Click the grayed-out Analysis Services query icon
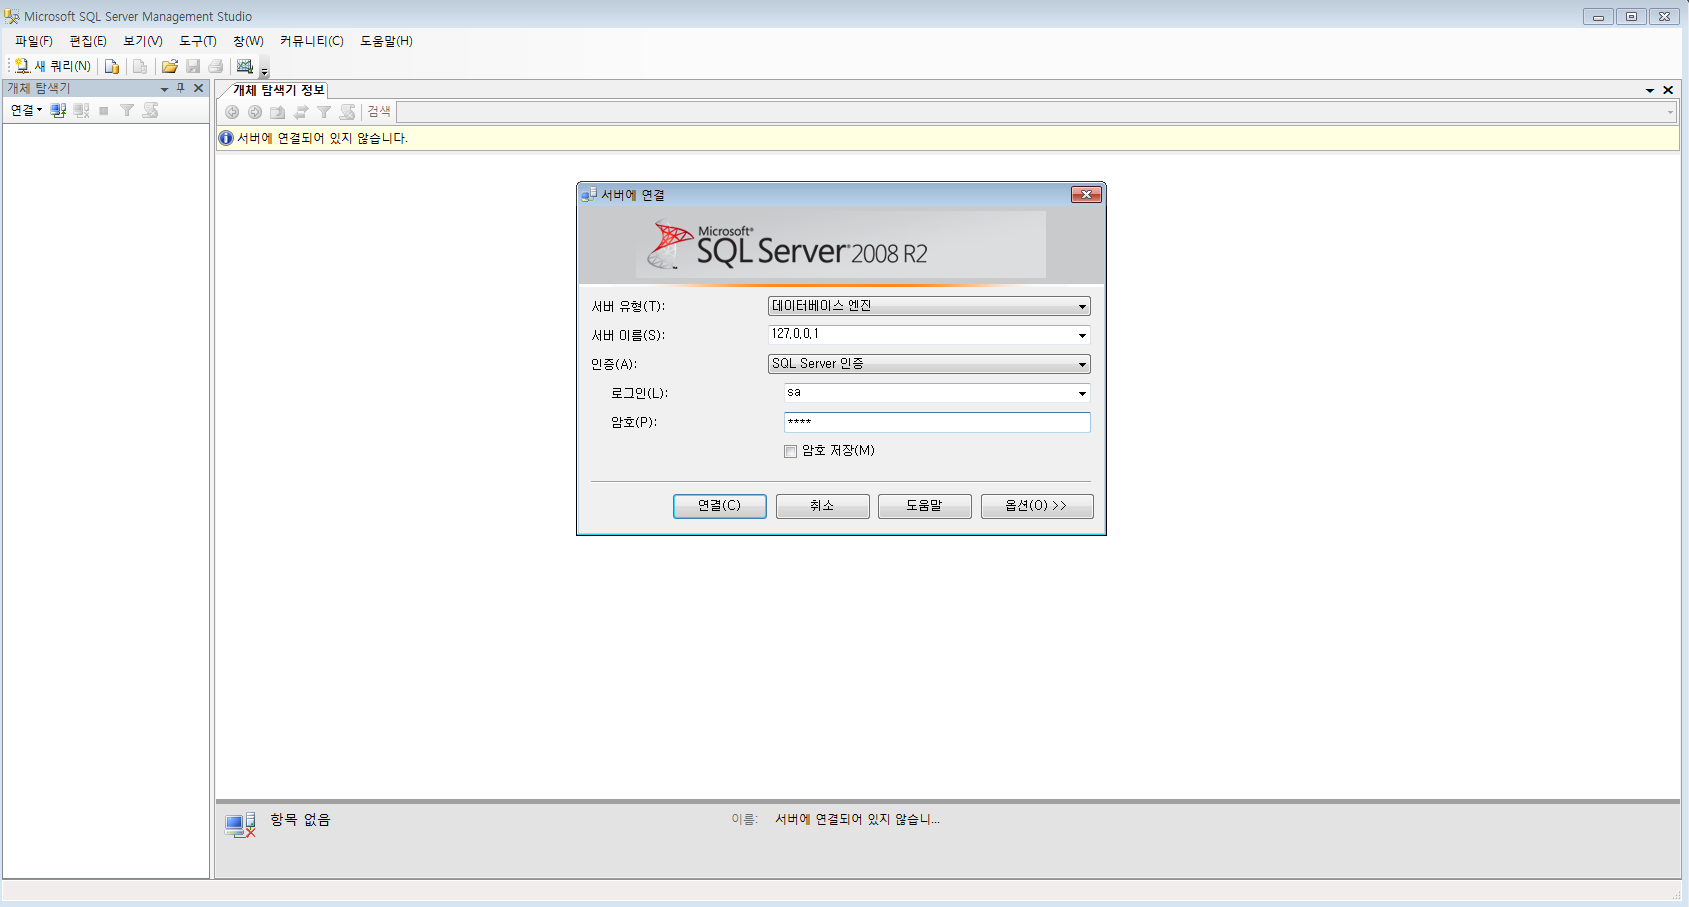The image size is (1689, 907). point(140,66)
